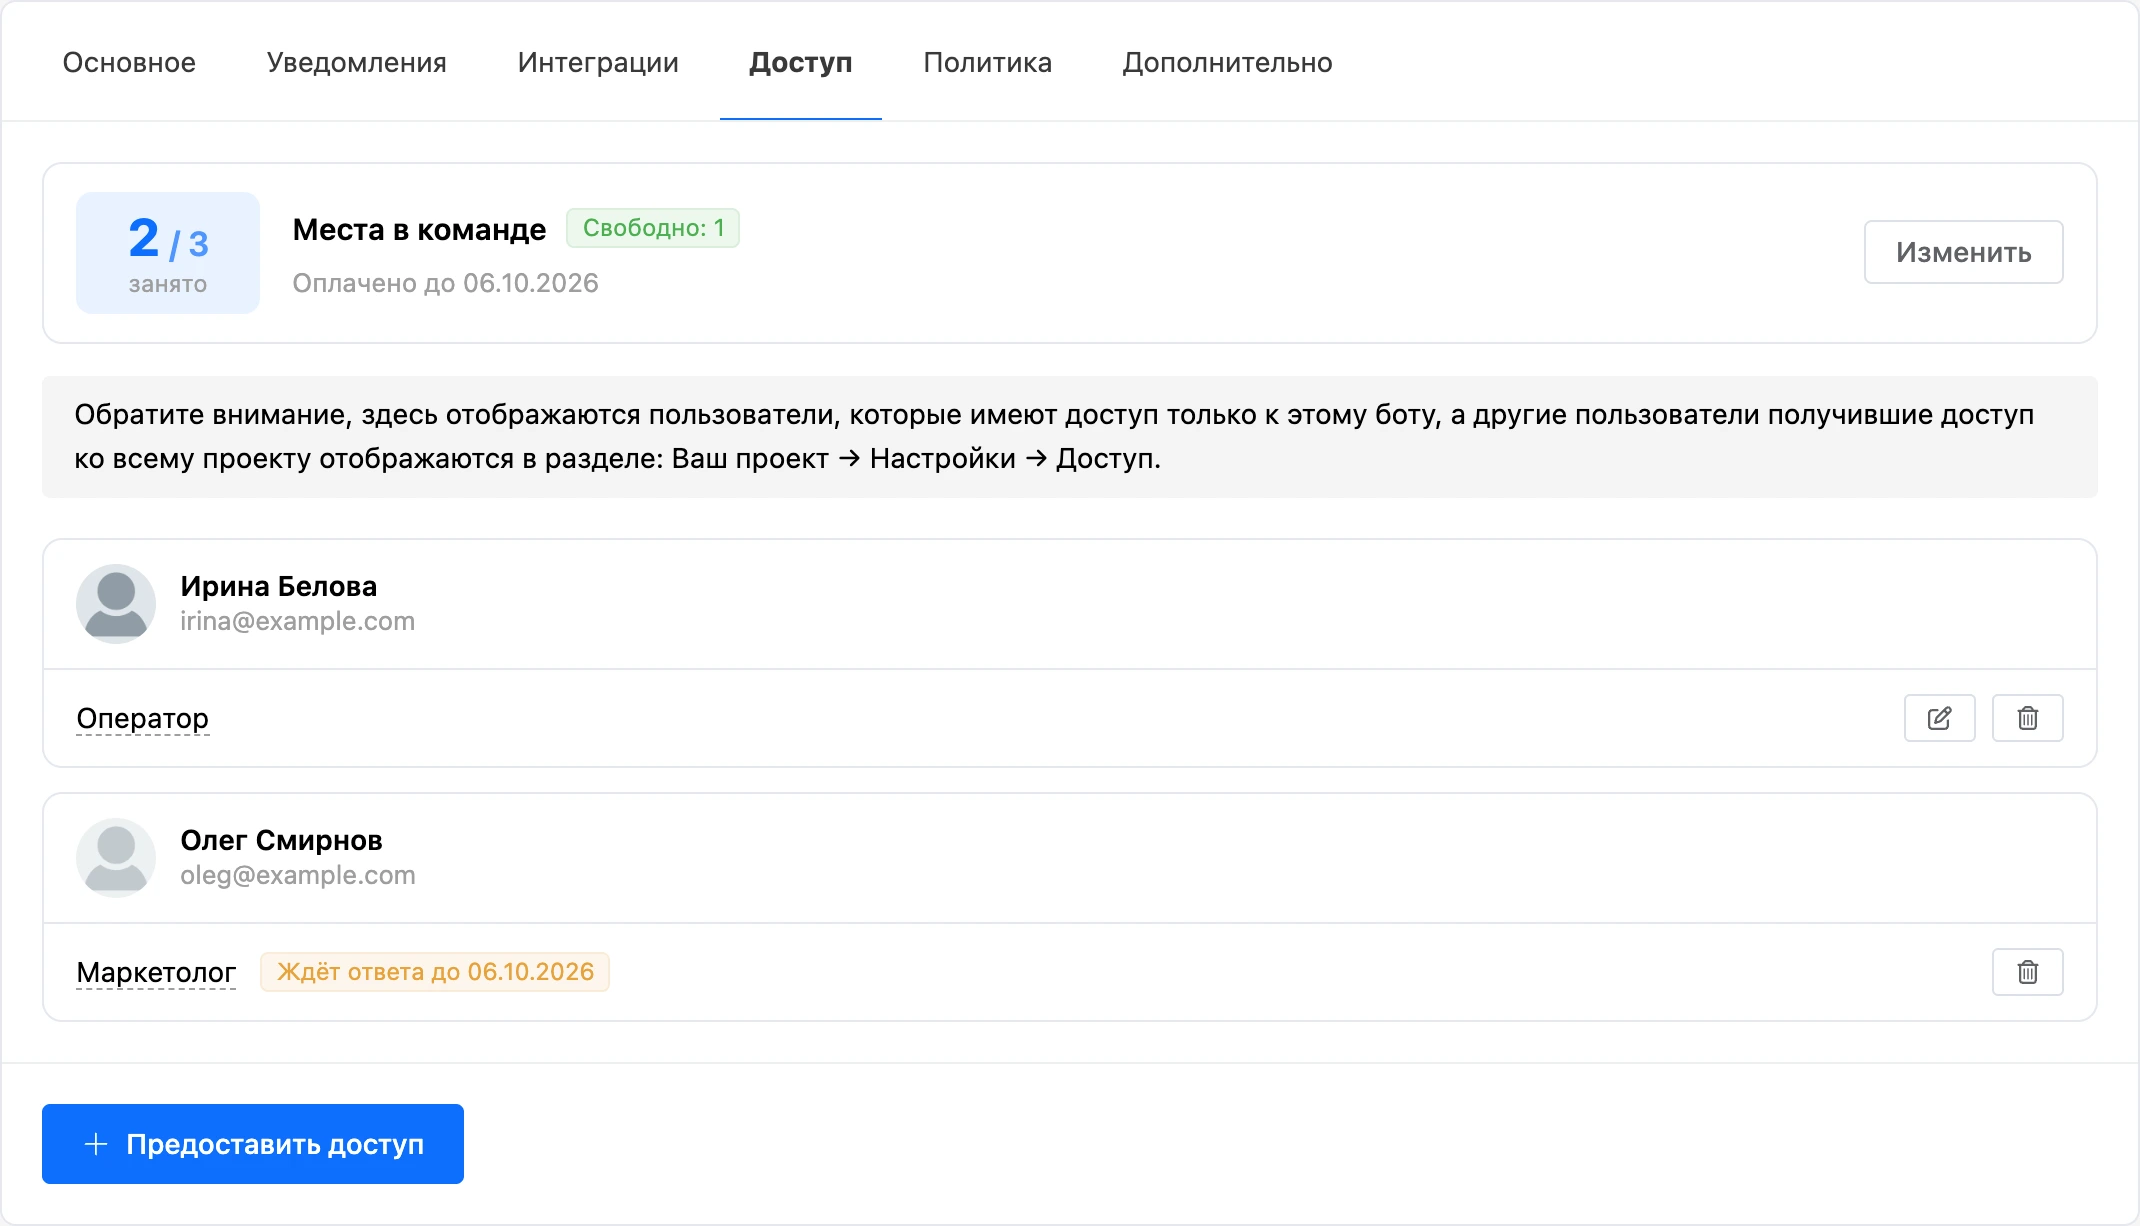Image resolution: width=2140 pixels, height=1226 pixels.
Task: Remove Олег Смирнов via trash icon
Action: click(x=2027, y=972)
